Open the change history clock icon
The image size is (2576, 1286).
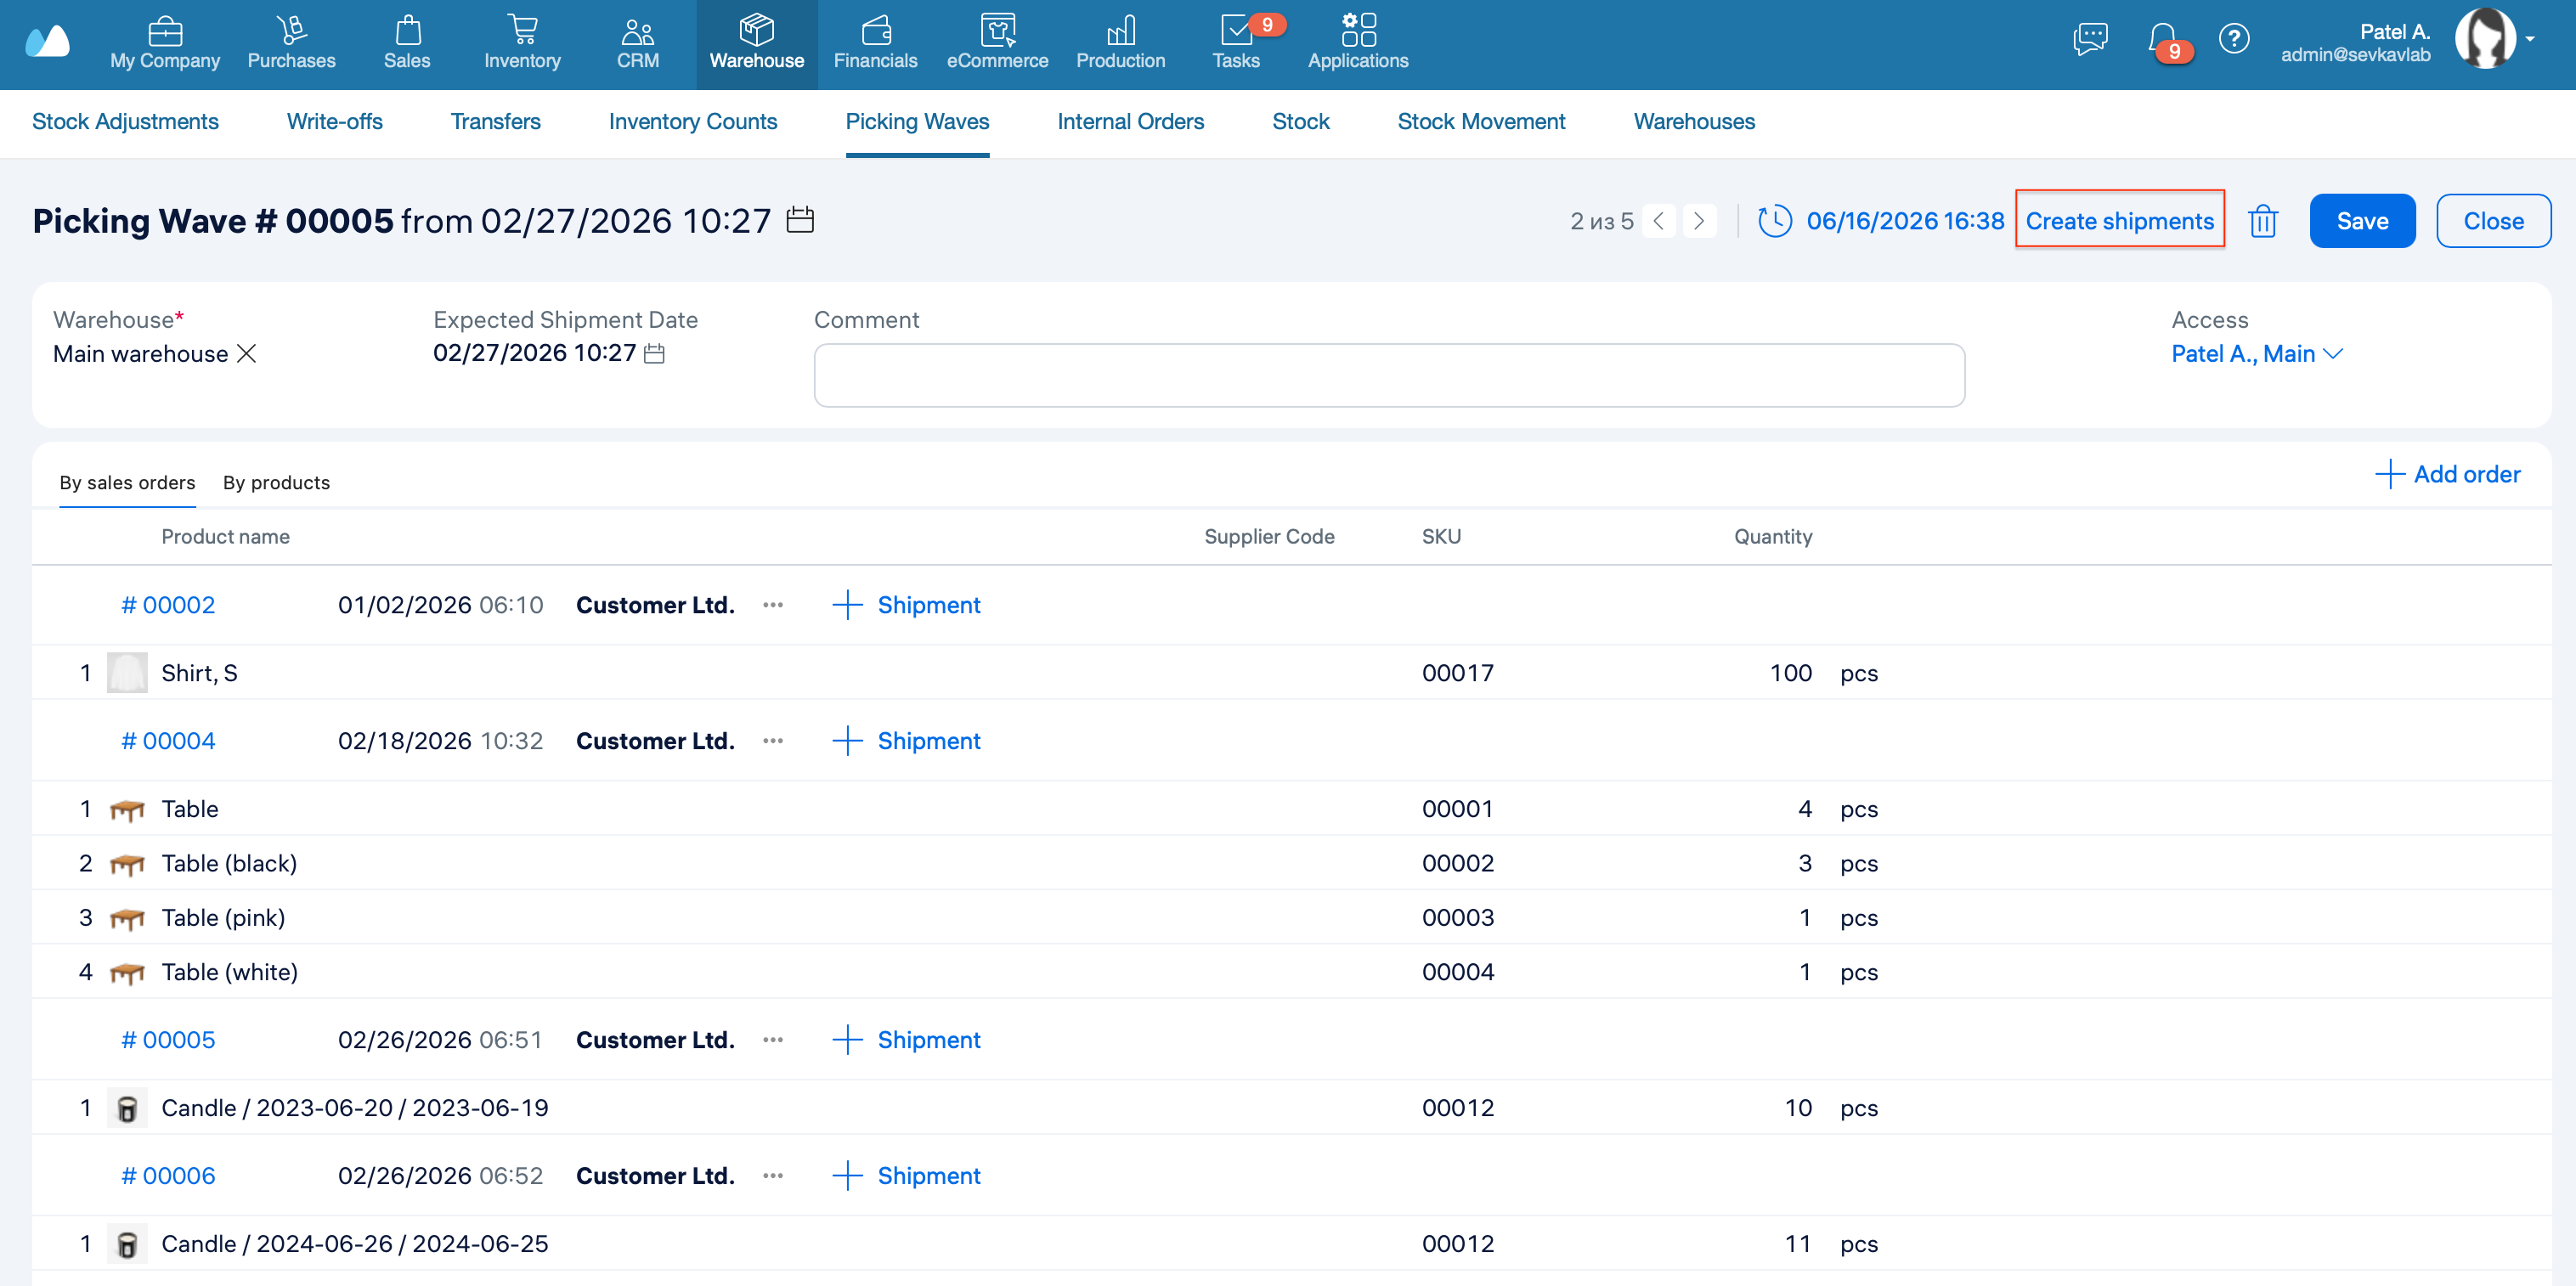(1775, 221)
